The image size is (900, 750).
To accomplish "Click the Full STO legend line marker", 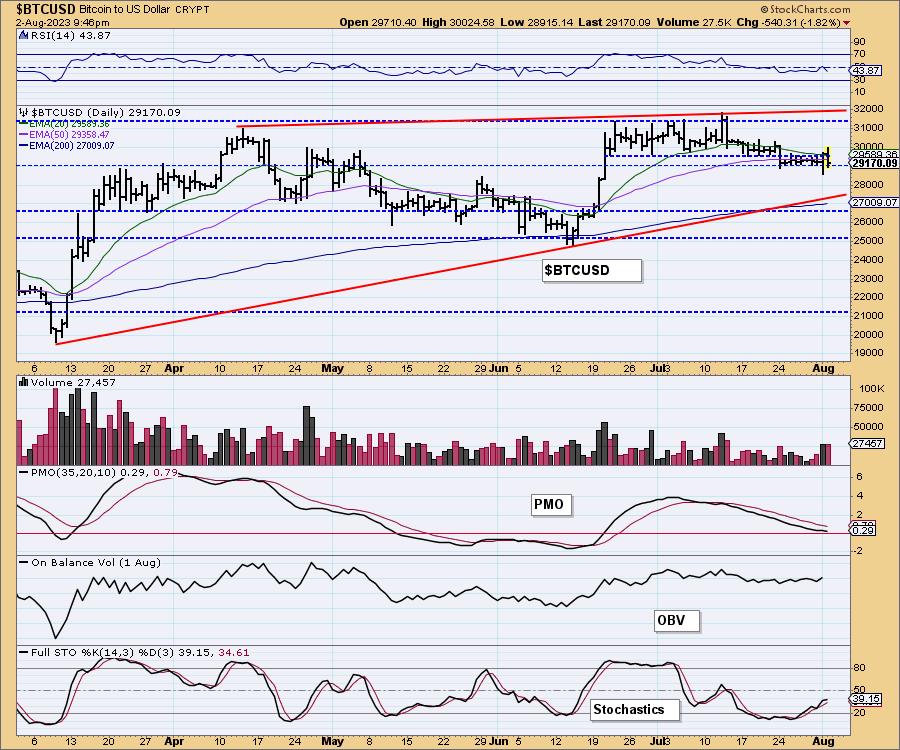I will tap(24, 652).
